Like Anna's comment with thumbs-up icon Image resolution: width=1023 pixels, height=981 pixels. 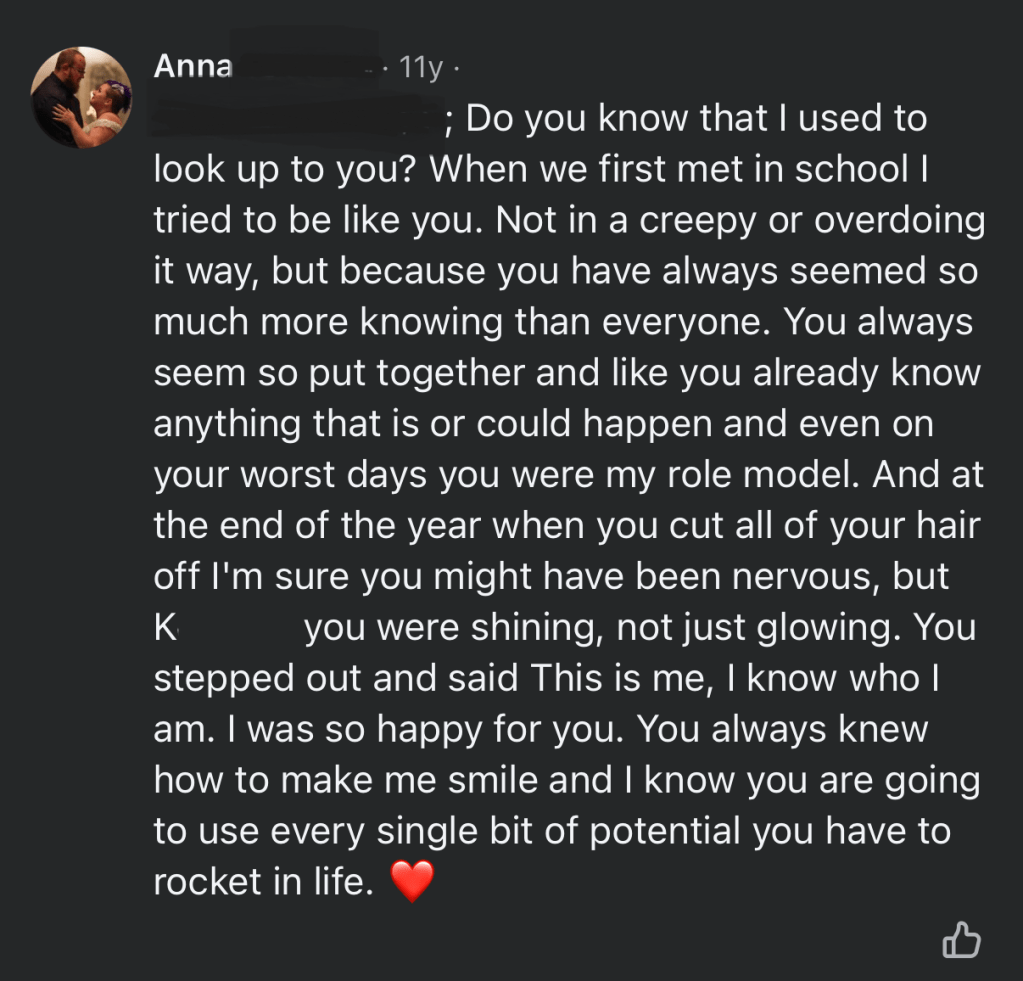pyautogui.click(x=961, y=940)
